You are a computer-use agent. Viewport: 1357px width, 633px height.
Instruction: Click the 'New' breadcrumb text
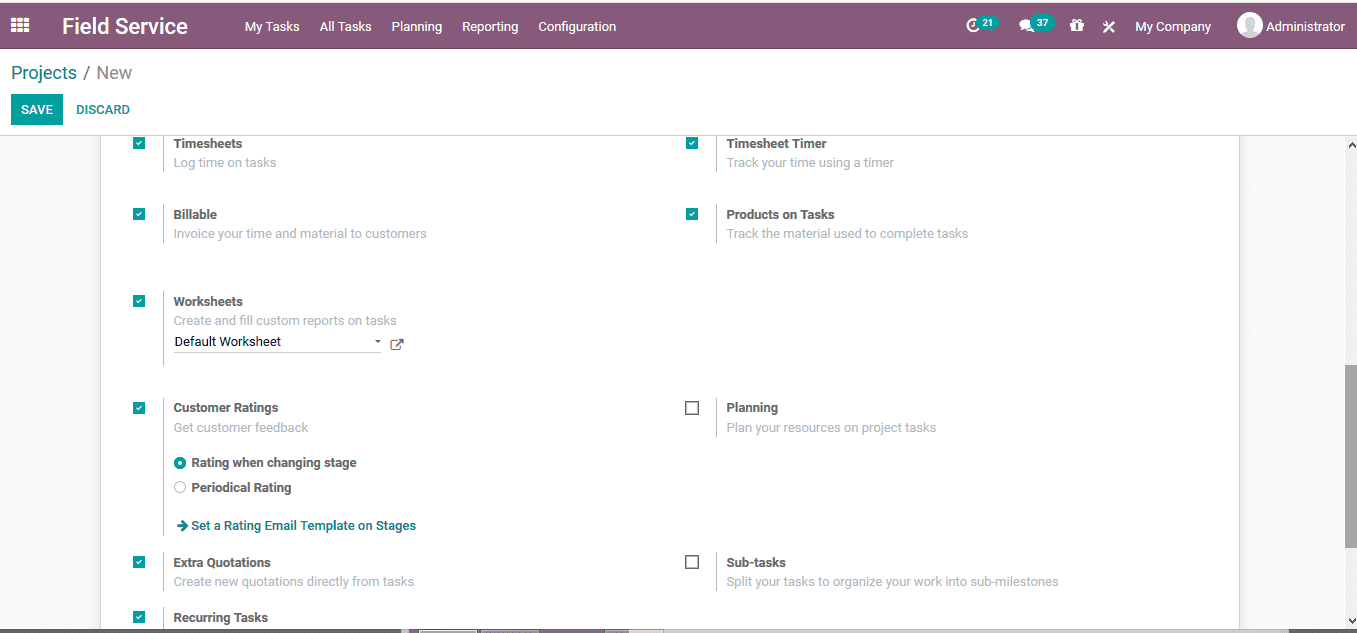pos(114,73)
